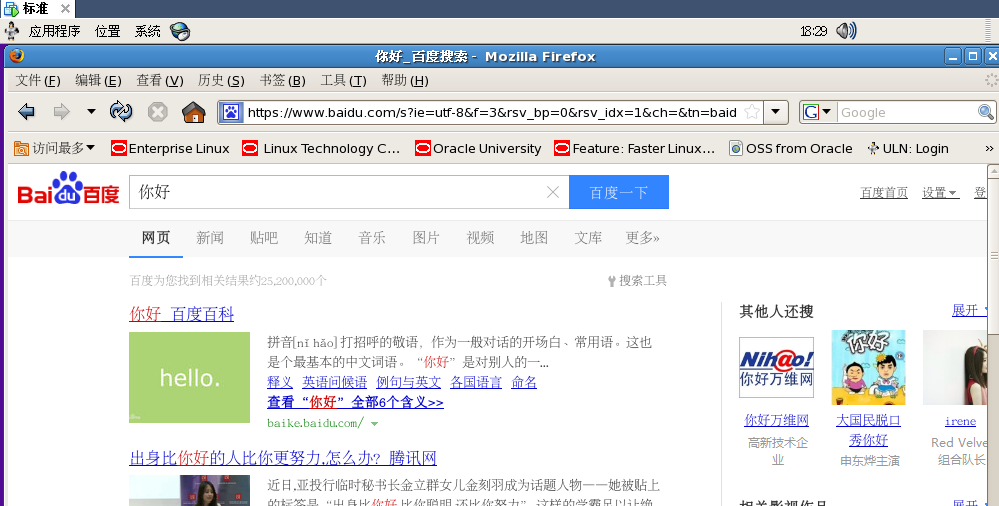Open the 文件(F) menu

point(38,80)
